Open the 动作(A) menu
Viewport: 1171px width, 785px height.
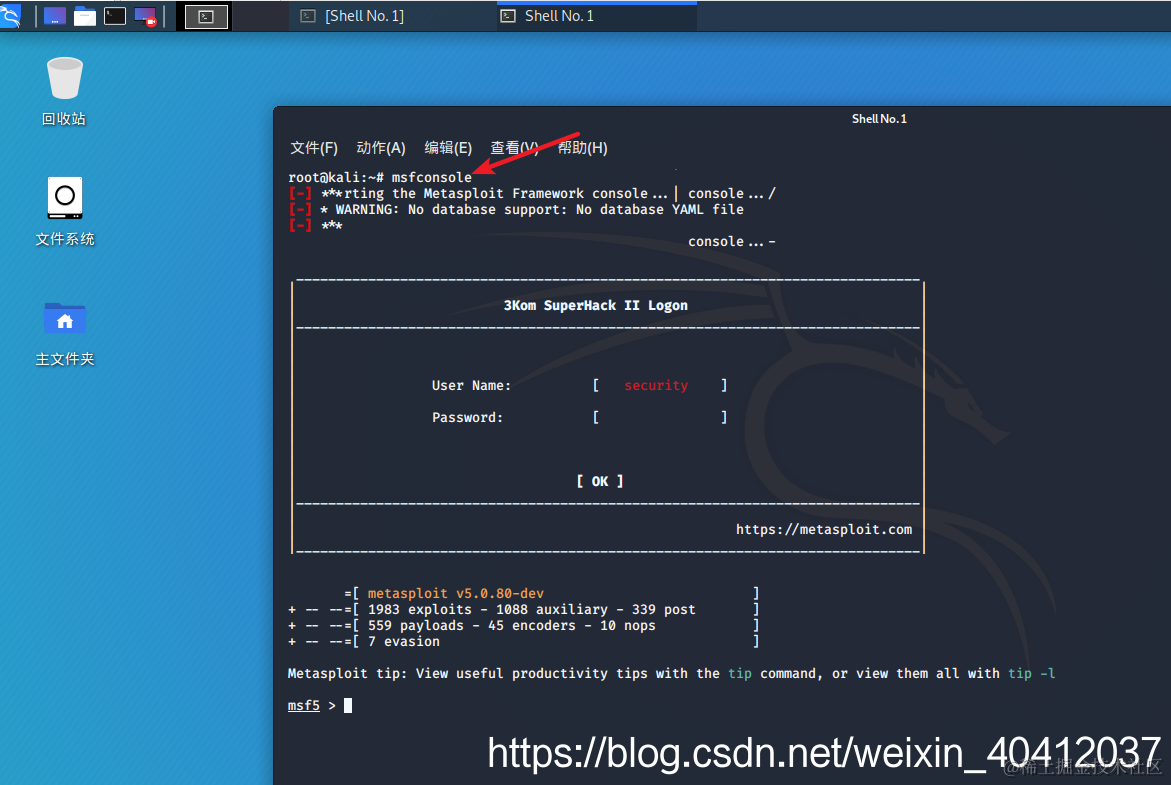coord(381,148)
